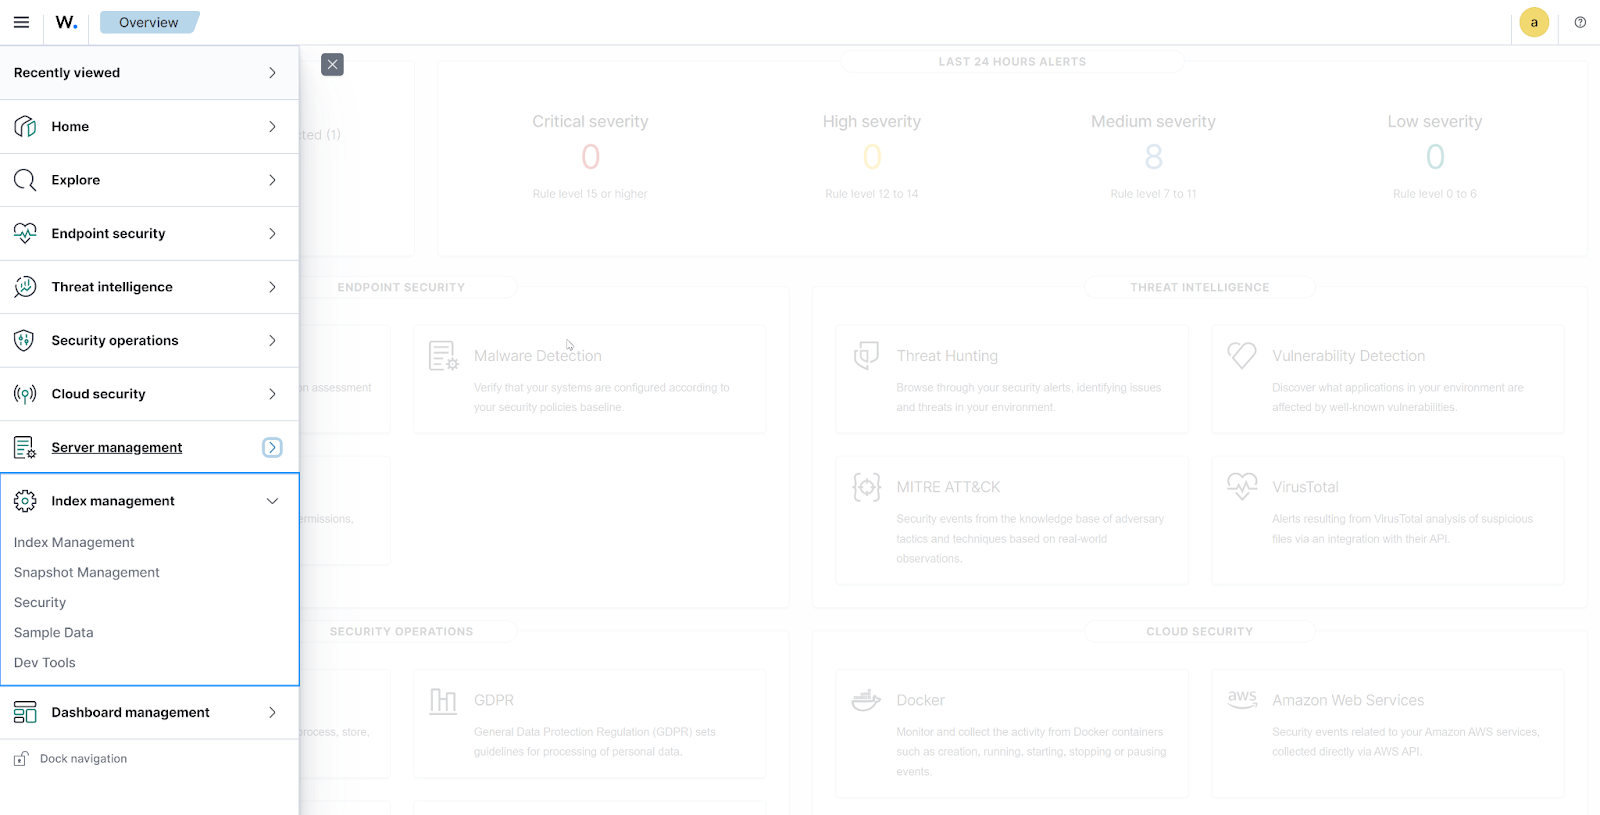Open the Malware Detection title
This screenshot has width=1600, height=815.
click(x=538, y=356)
